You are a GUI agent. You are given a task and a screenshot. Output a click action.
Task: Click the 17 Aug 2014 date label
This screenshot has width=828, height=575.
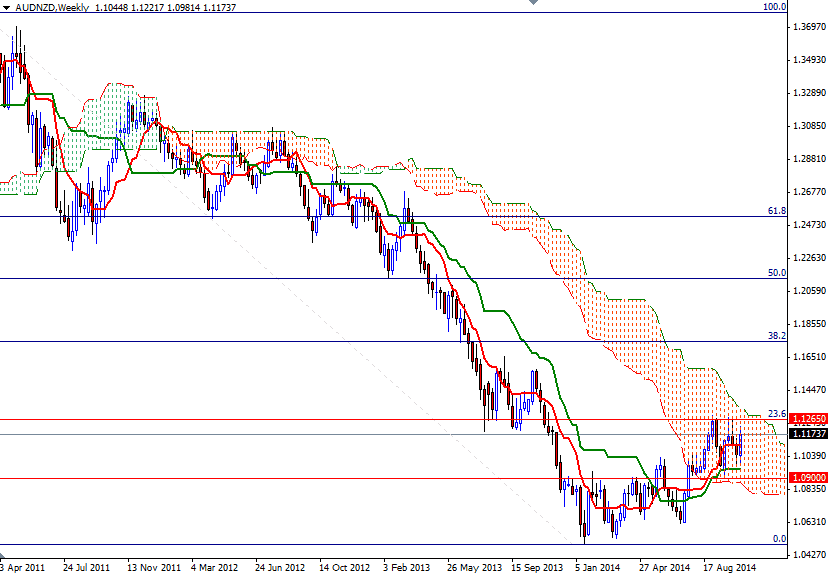729,568
